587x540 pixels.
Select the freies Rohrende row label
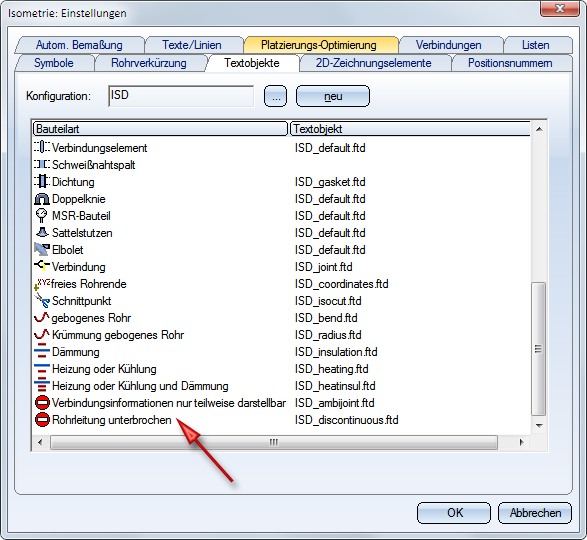click(x=89, y=284)
